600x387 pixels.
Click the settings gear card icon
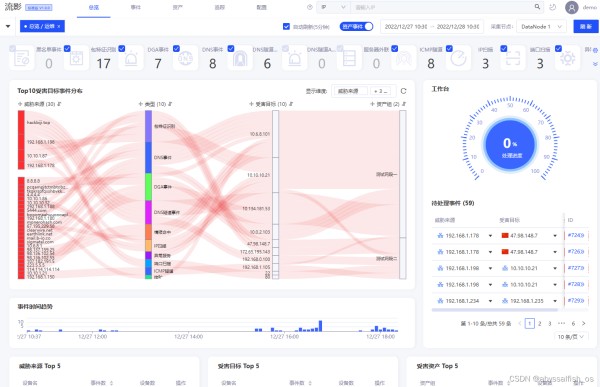click(x=567, y=59)
